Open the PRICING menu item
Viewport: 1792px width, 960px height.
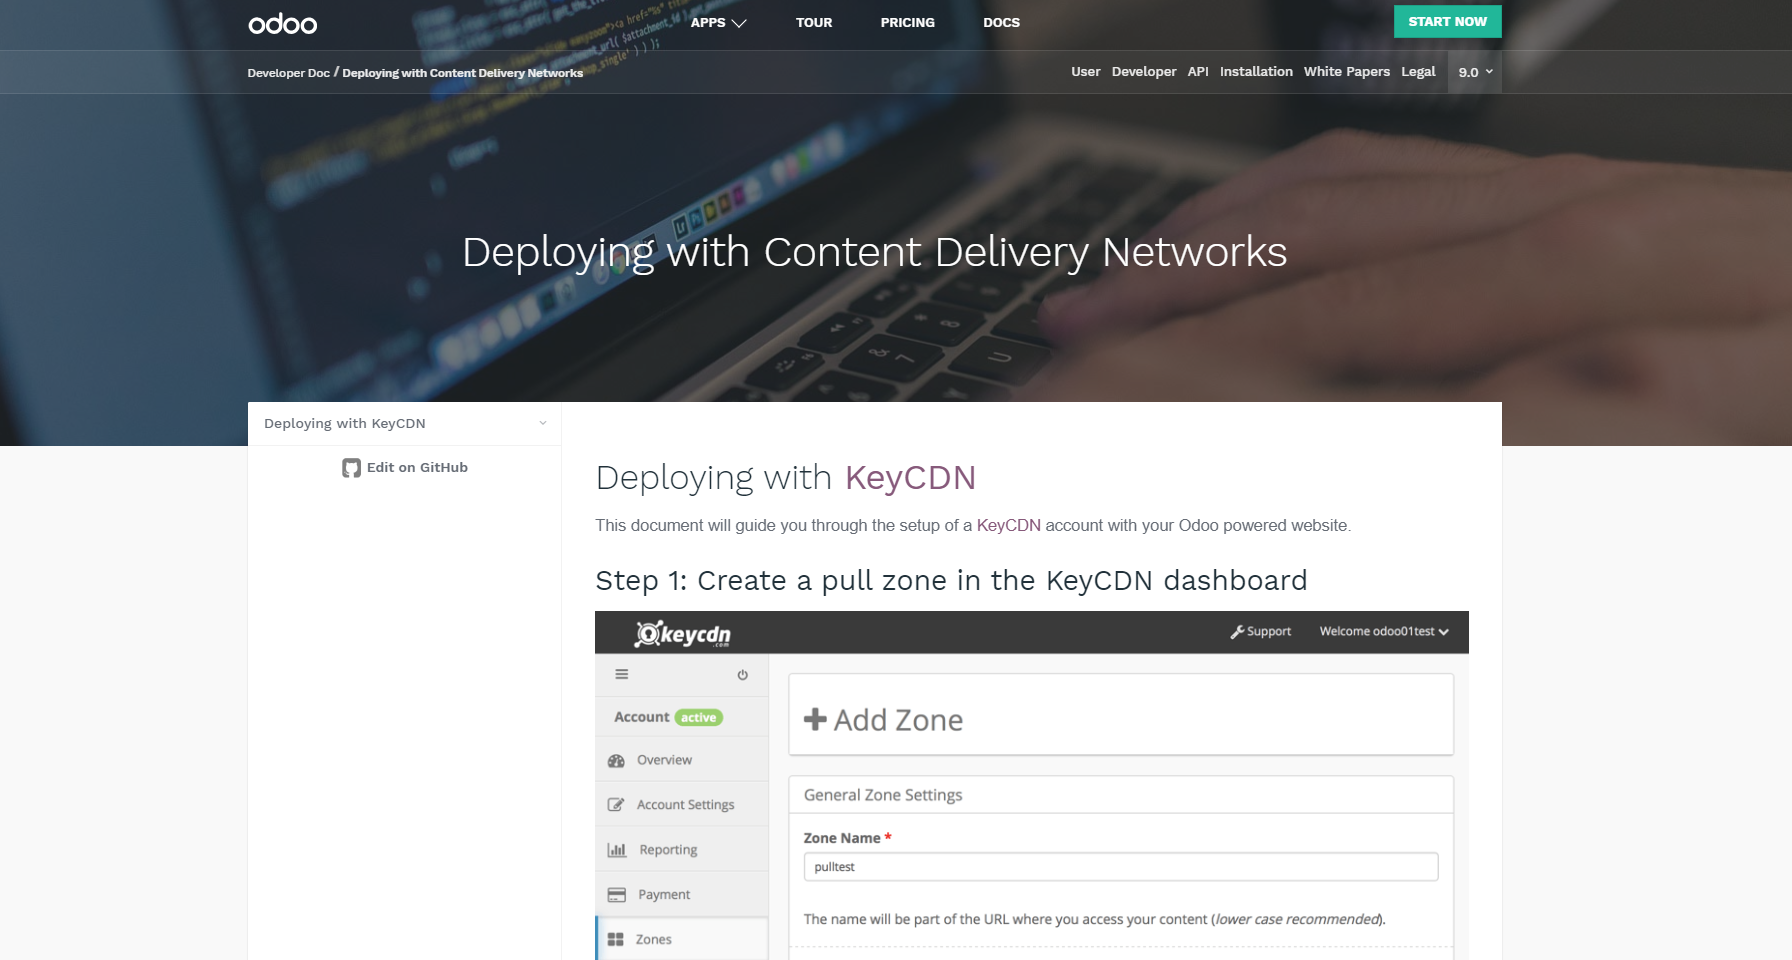coord(908,22)
